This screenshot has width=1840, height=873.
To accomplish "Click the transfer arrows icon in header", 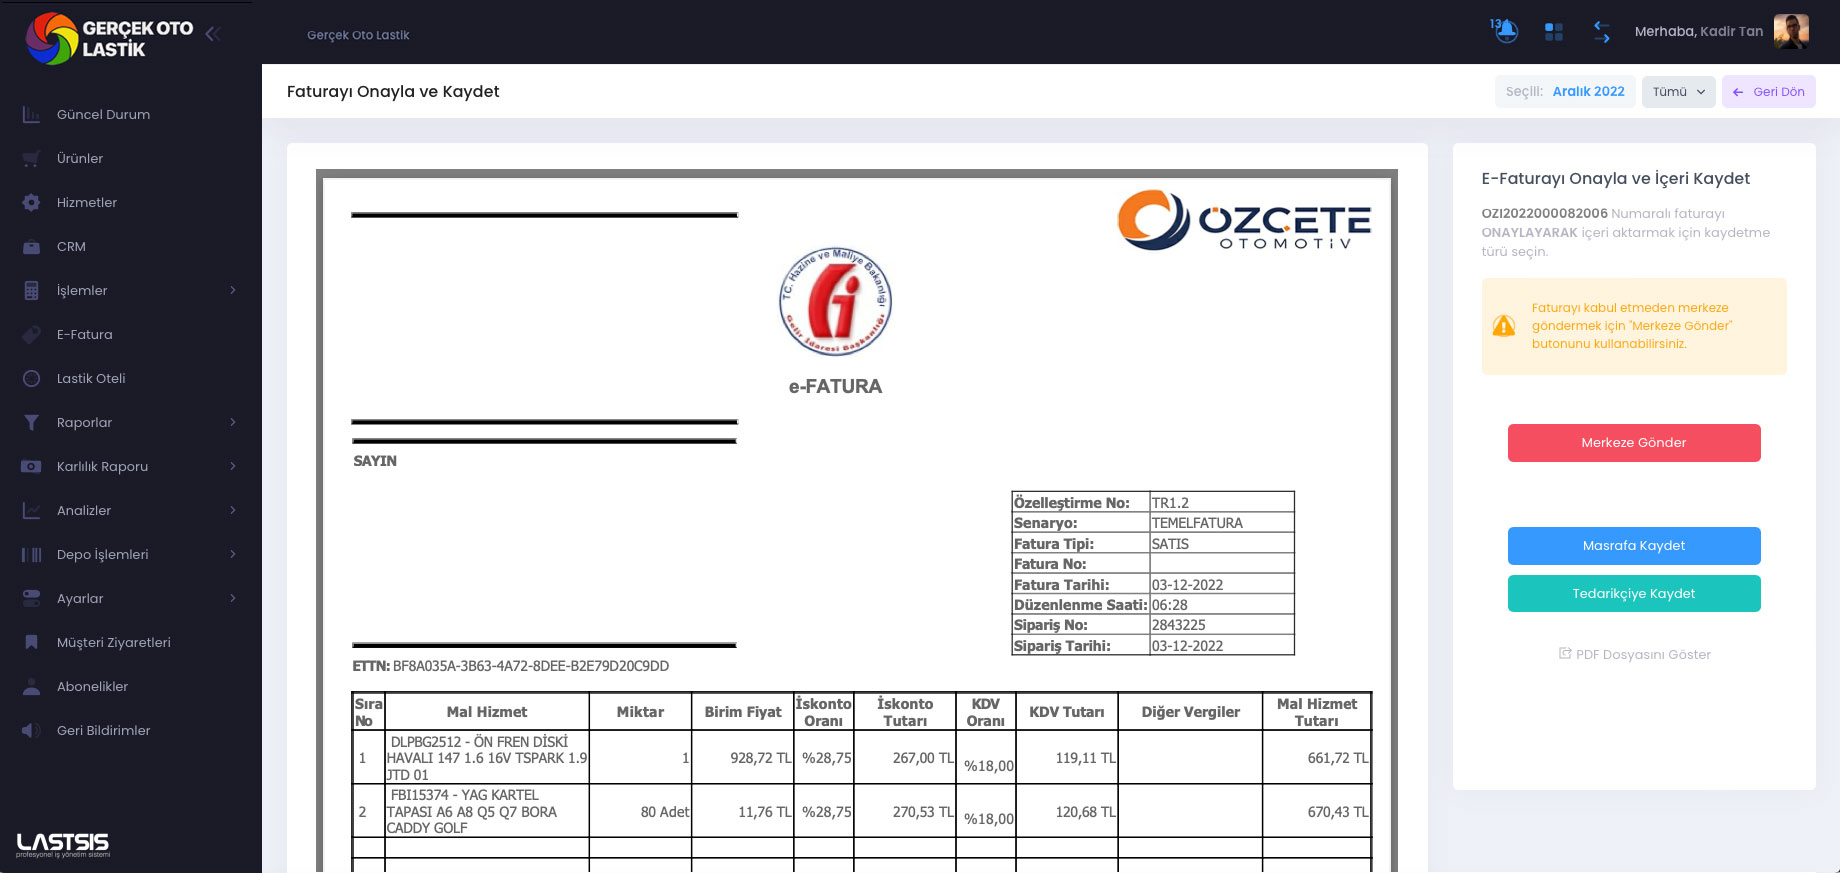I will [1601, 32].
